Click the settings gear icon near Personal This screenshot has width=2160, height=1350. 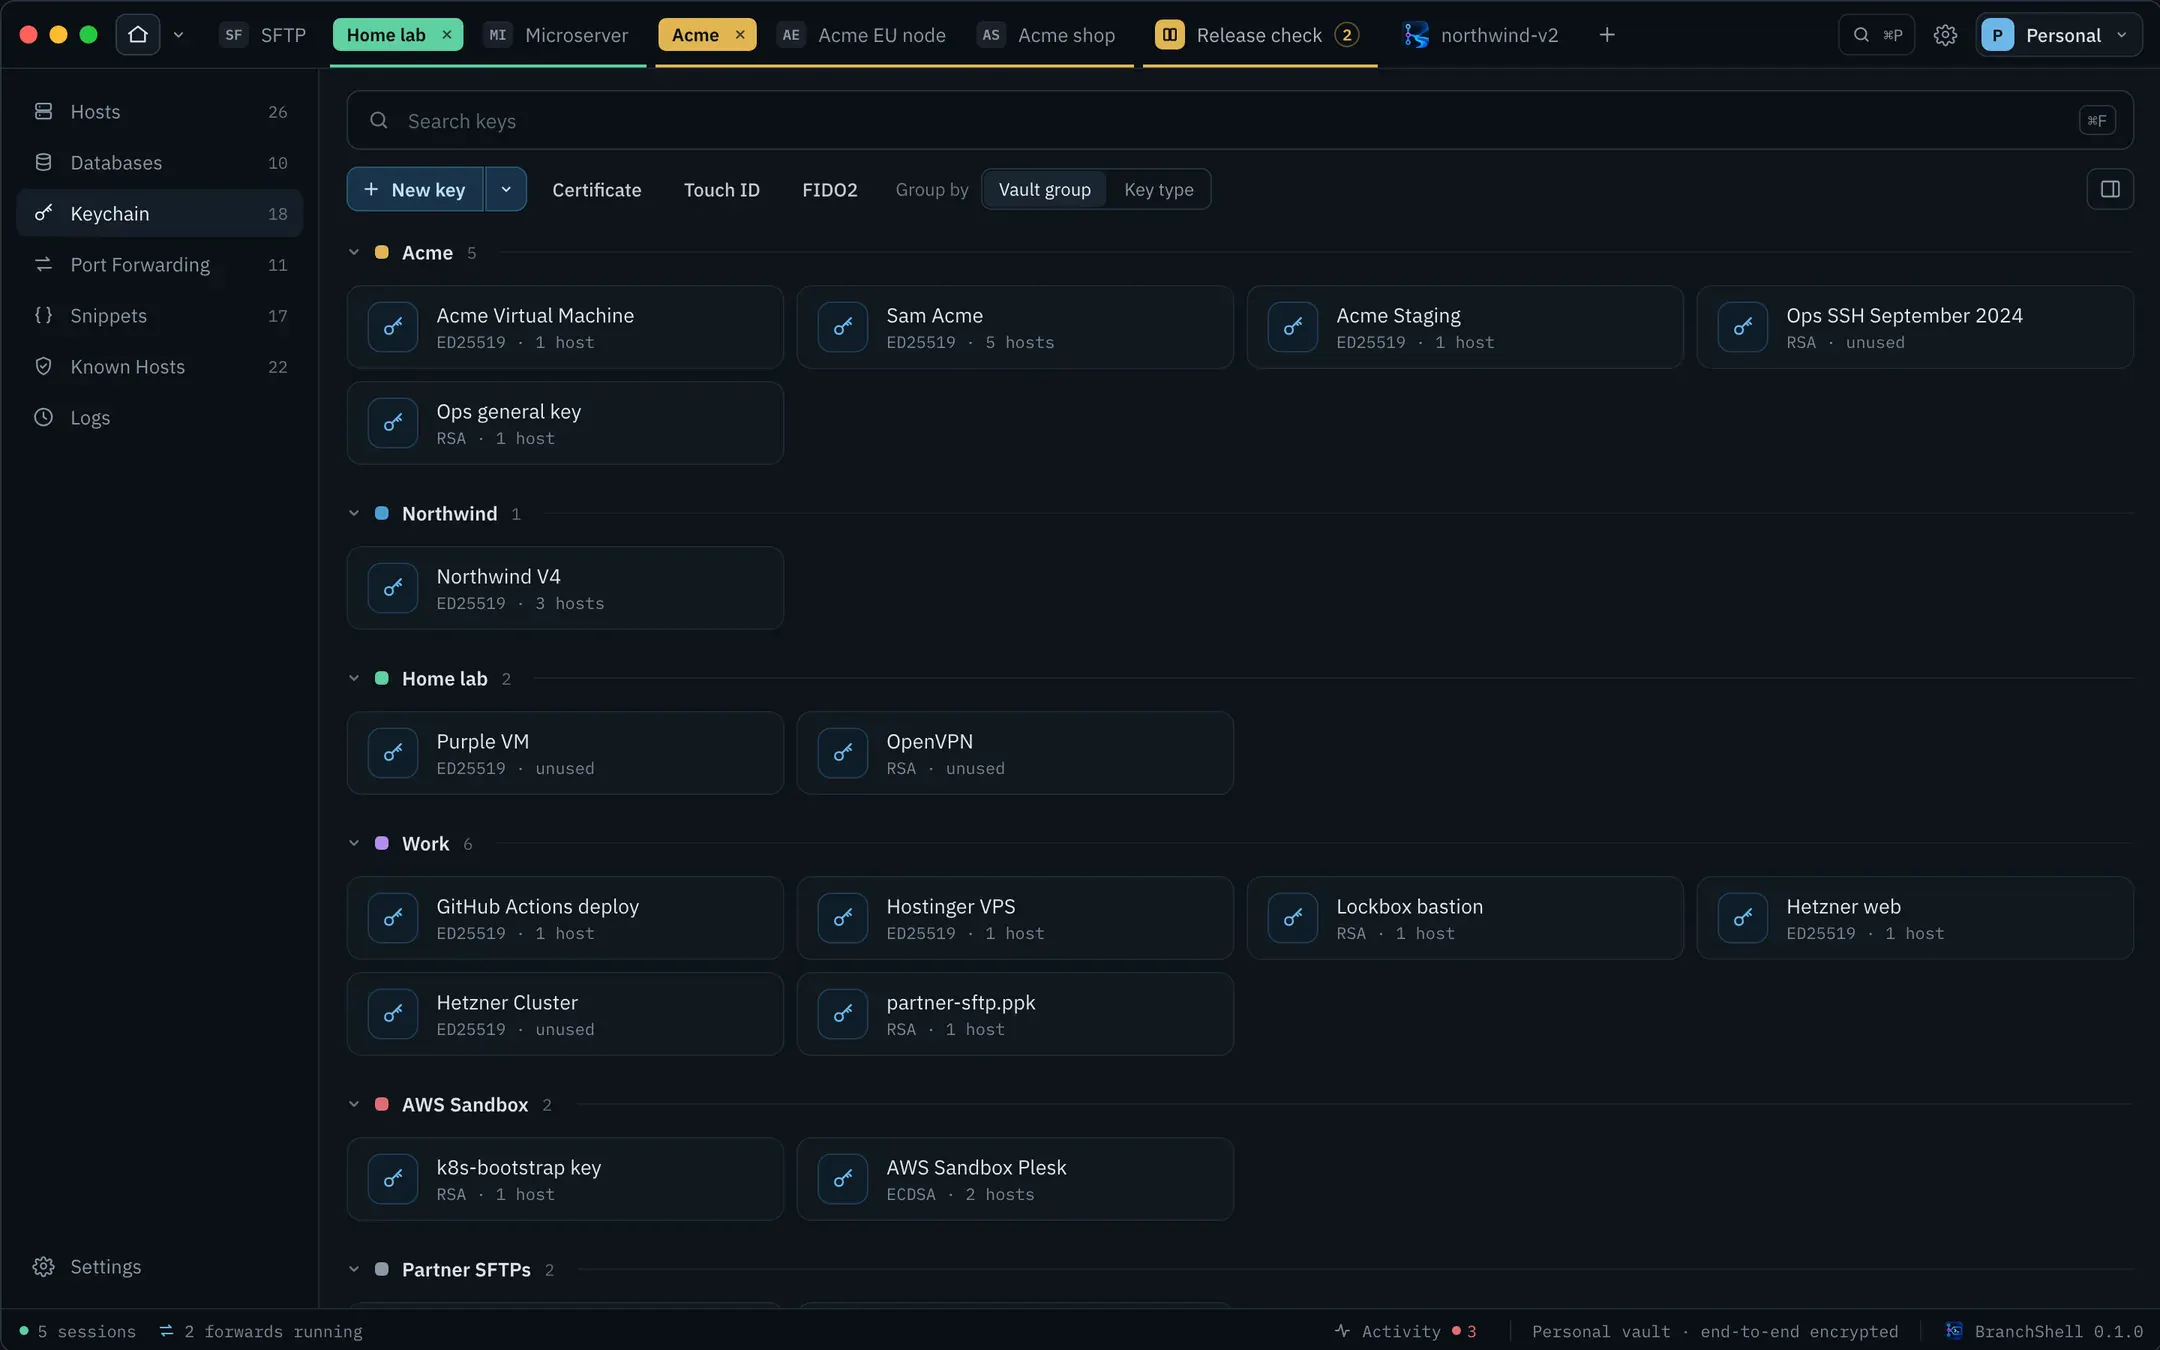click(x=1945, y=35)
